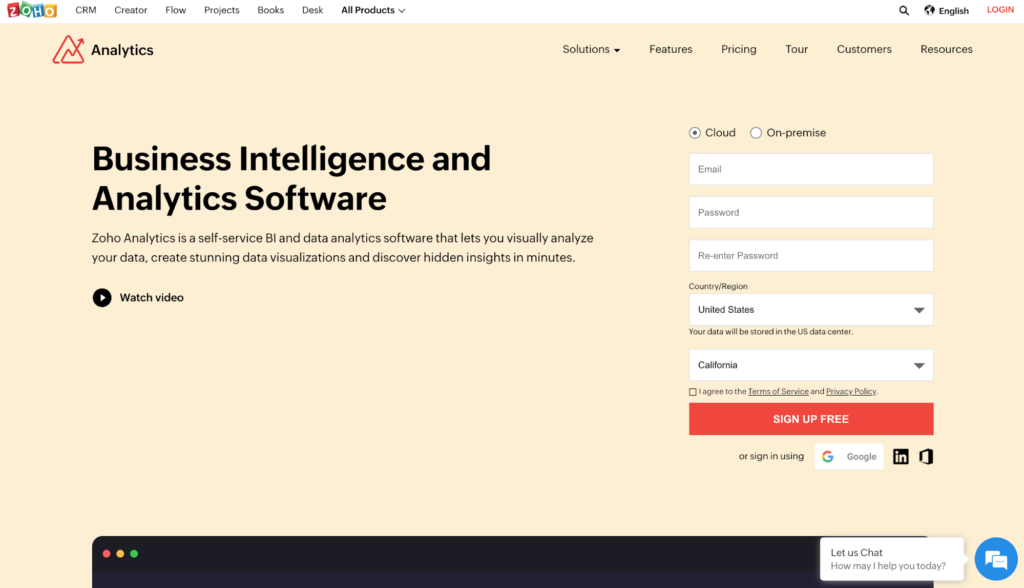The image size is (1024, 588).
Task: Sign in using the Office 365 icon
Action: pos(926,457)
